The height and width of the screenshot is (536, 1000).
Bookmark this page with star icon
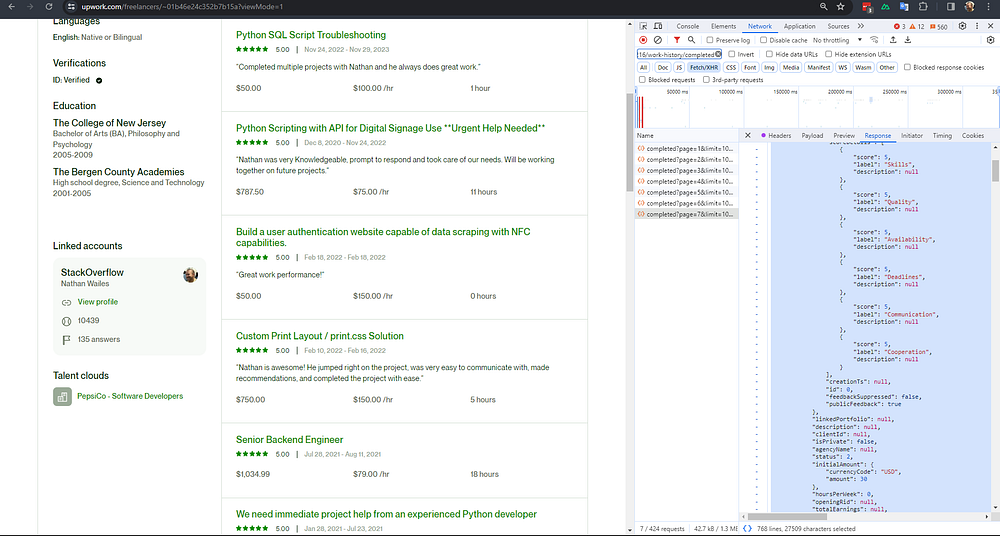coord(841,6)
